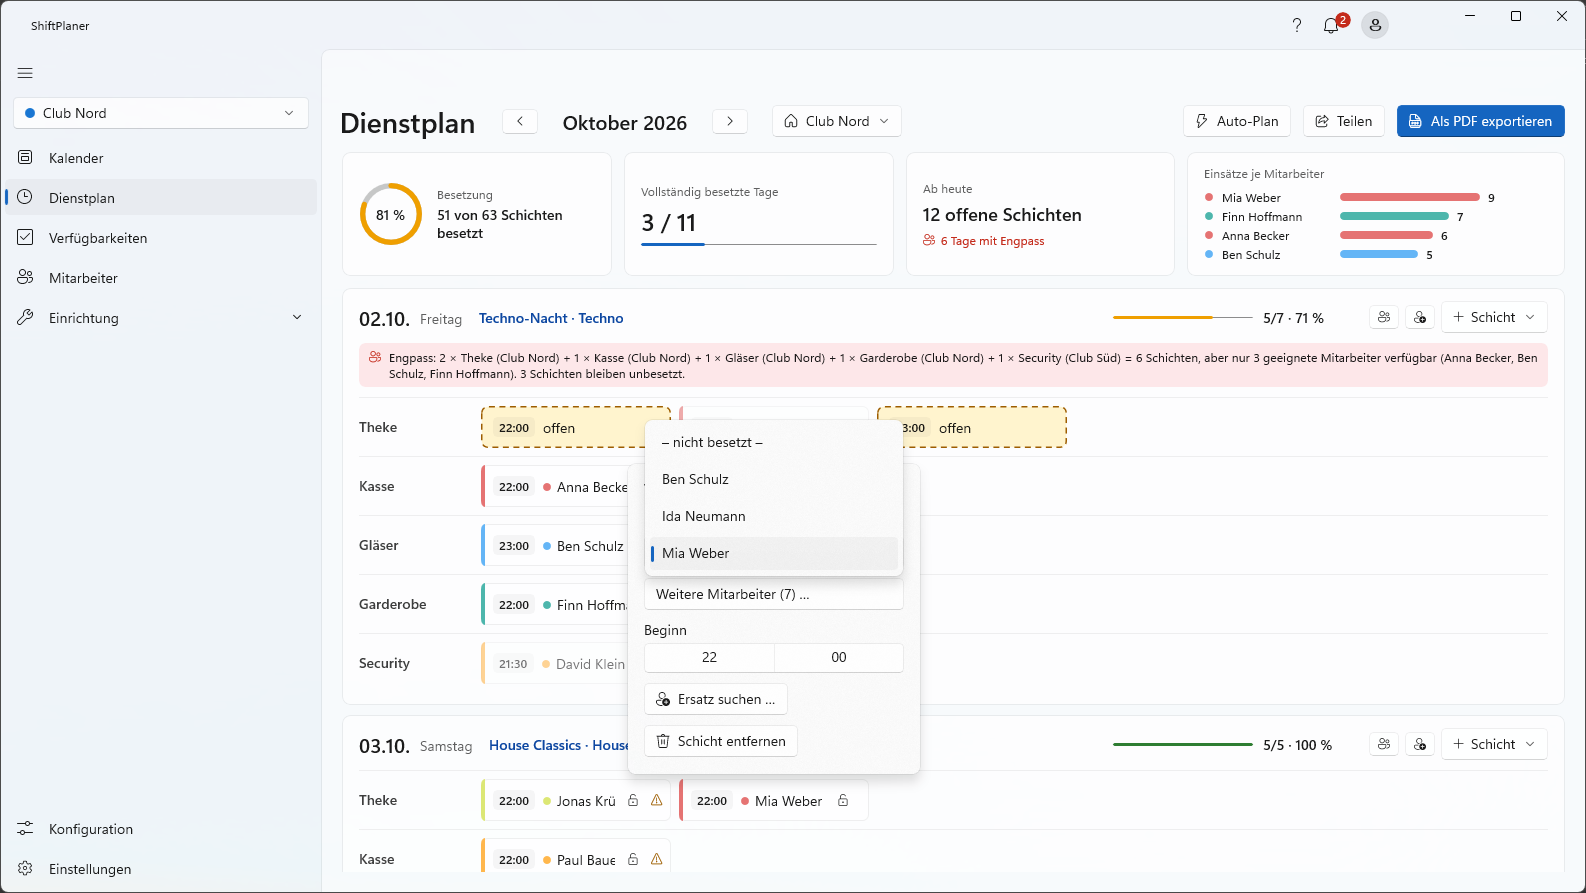Open the hamburger navigation menu
Image resolution: width=1586 pixels, height=893 pixels.
[25, 73]
